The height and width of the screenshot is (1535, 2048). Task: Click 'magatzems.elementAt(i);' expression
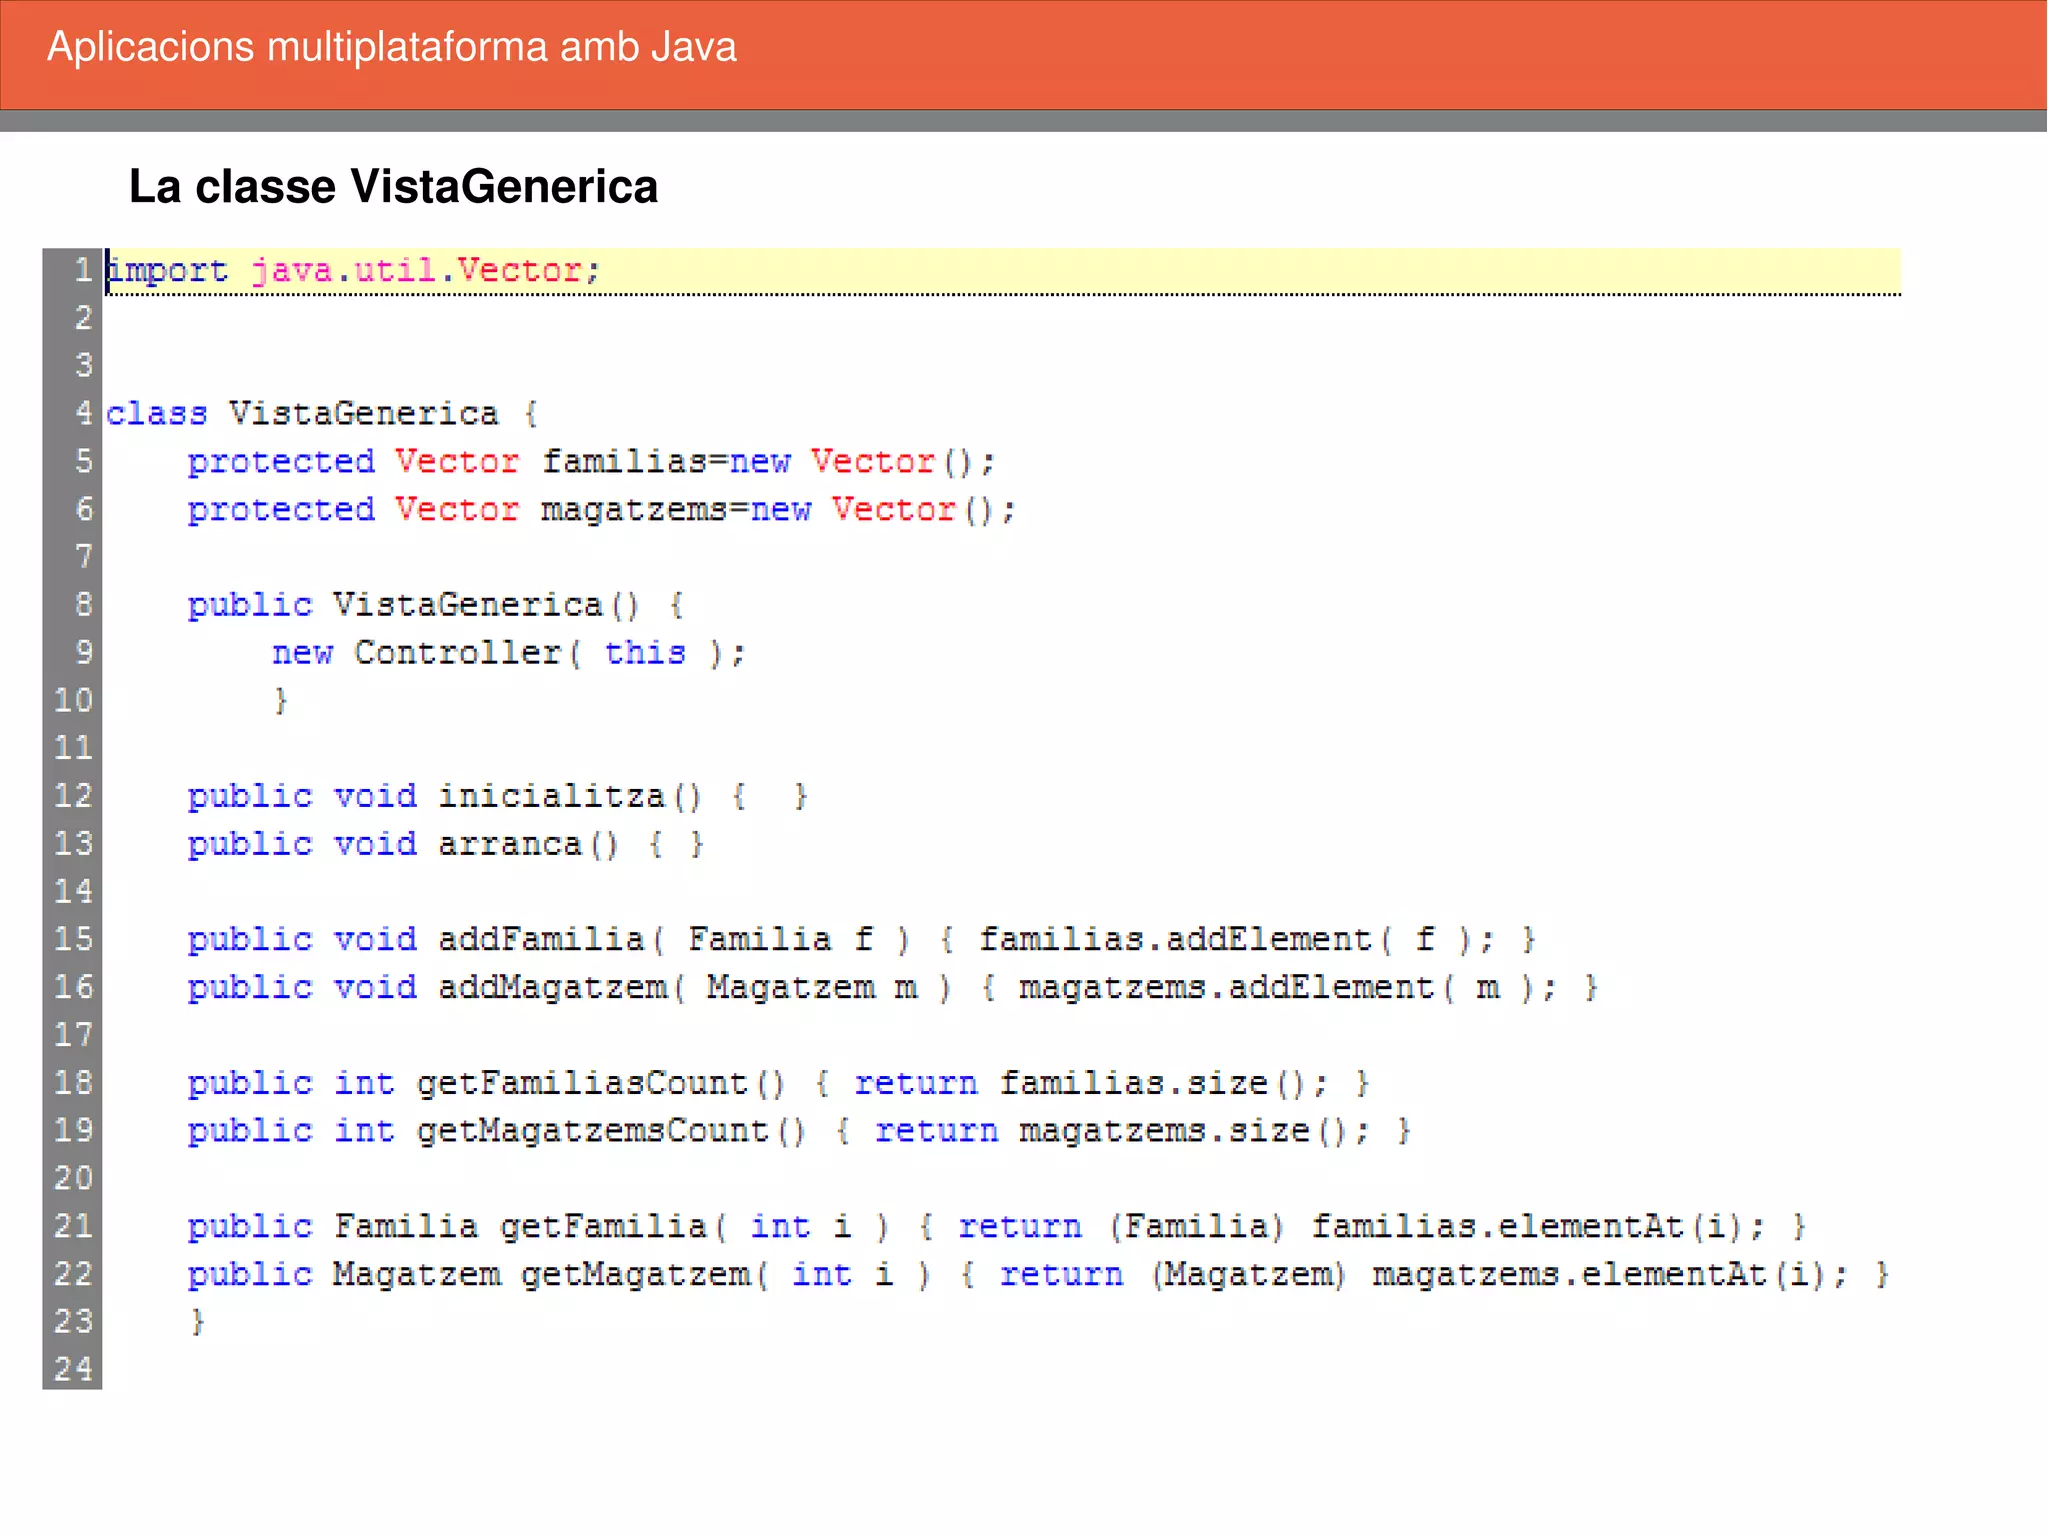[1610, 1275]
